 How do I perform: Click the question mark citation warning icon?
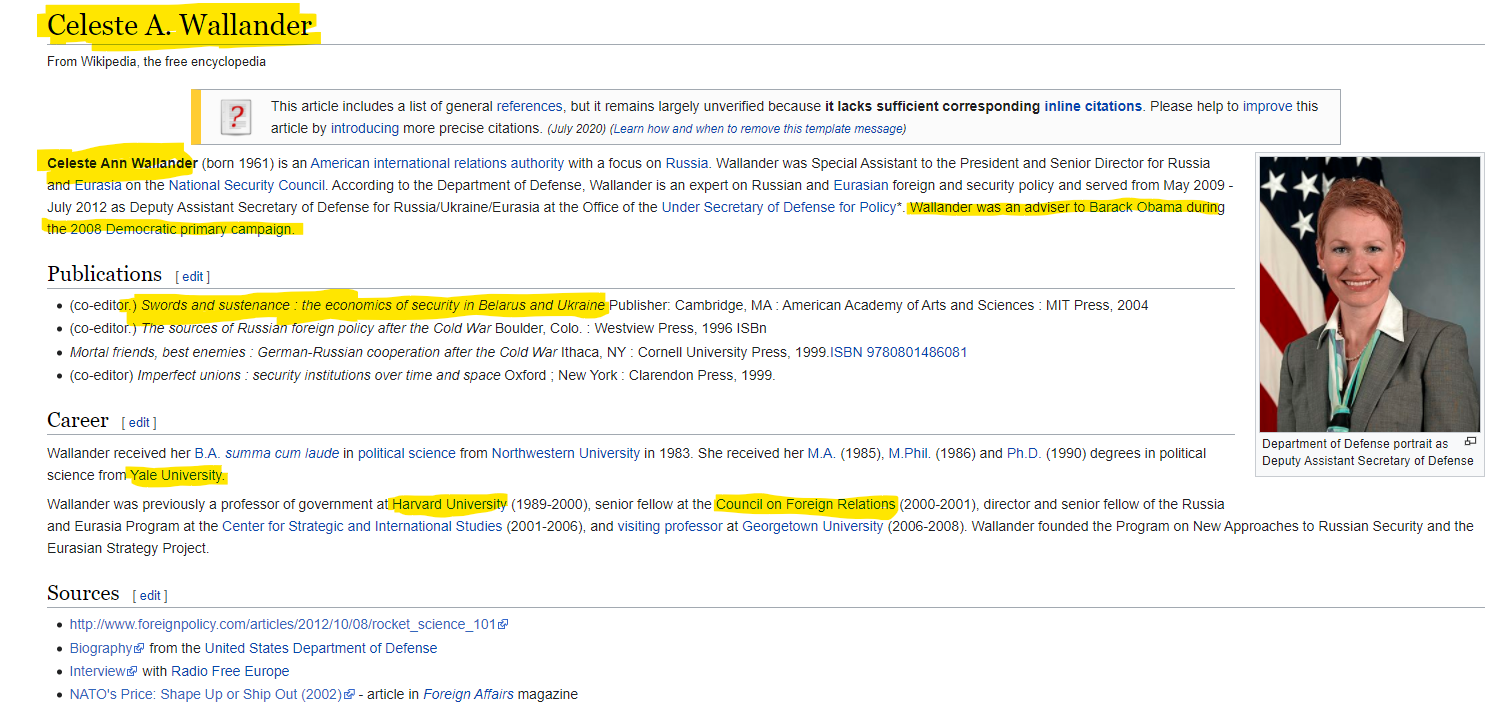point(235,117)
